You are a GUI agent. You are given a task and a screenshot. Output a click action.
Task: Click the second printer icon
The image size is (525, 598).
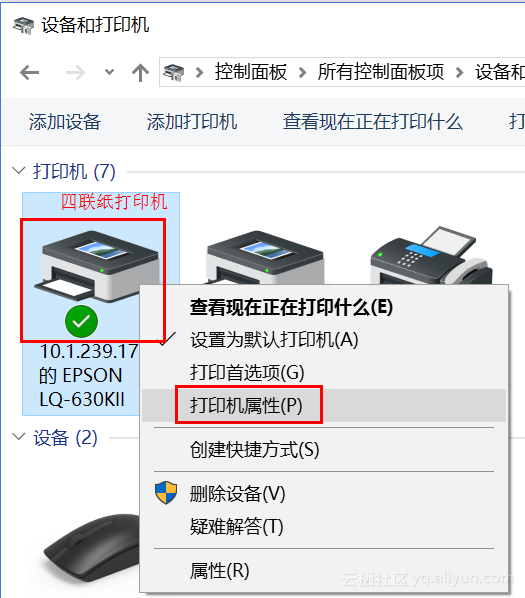(264, 257)
